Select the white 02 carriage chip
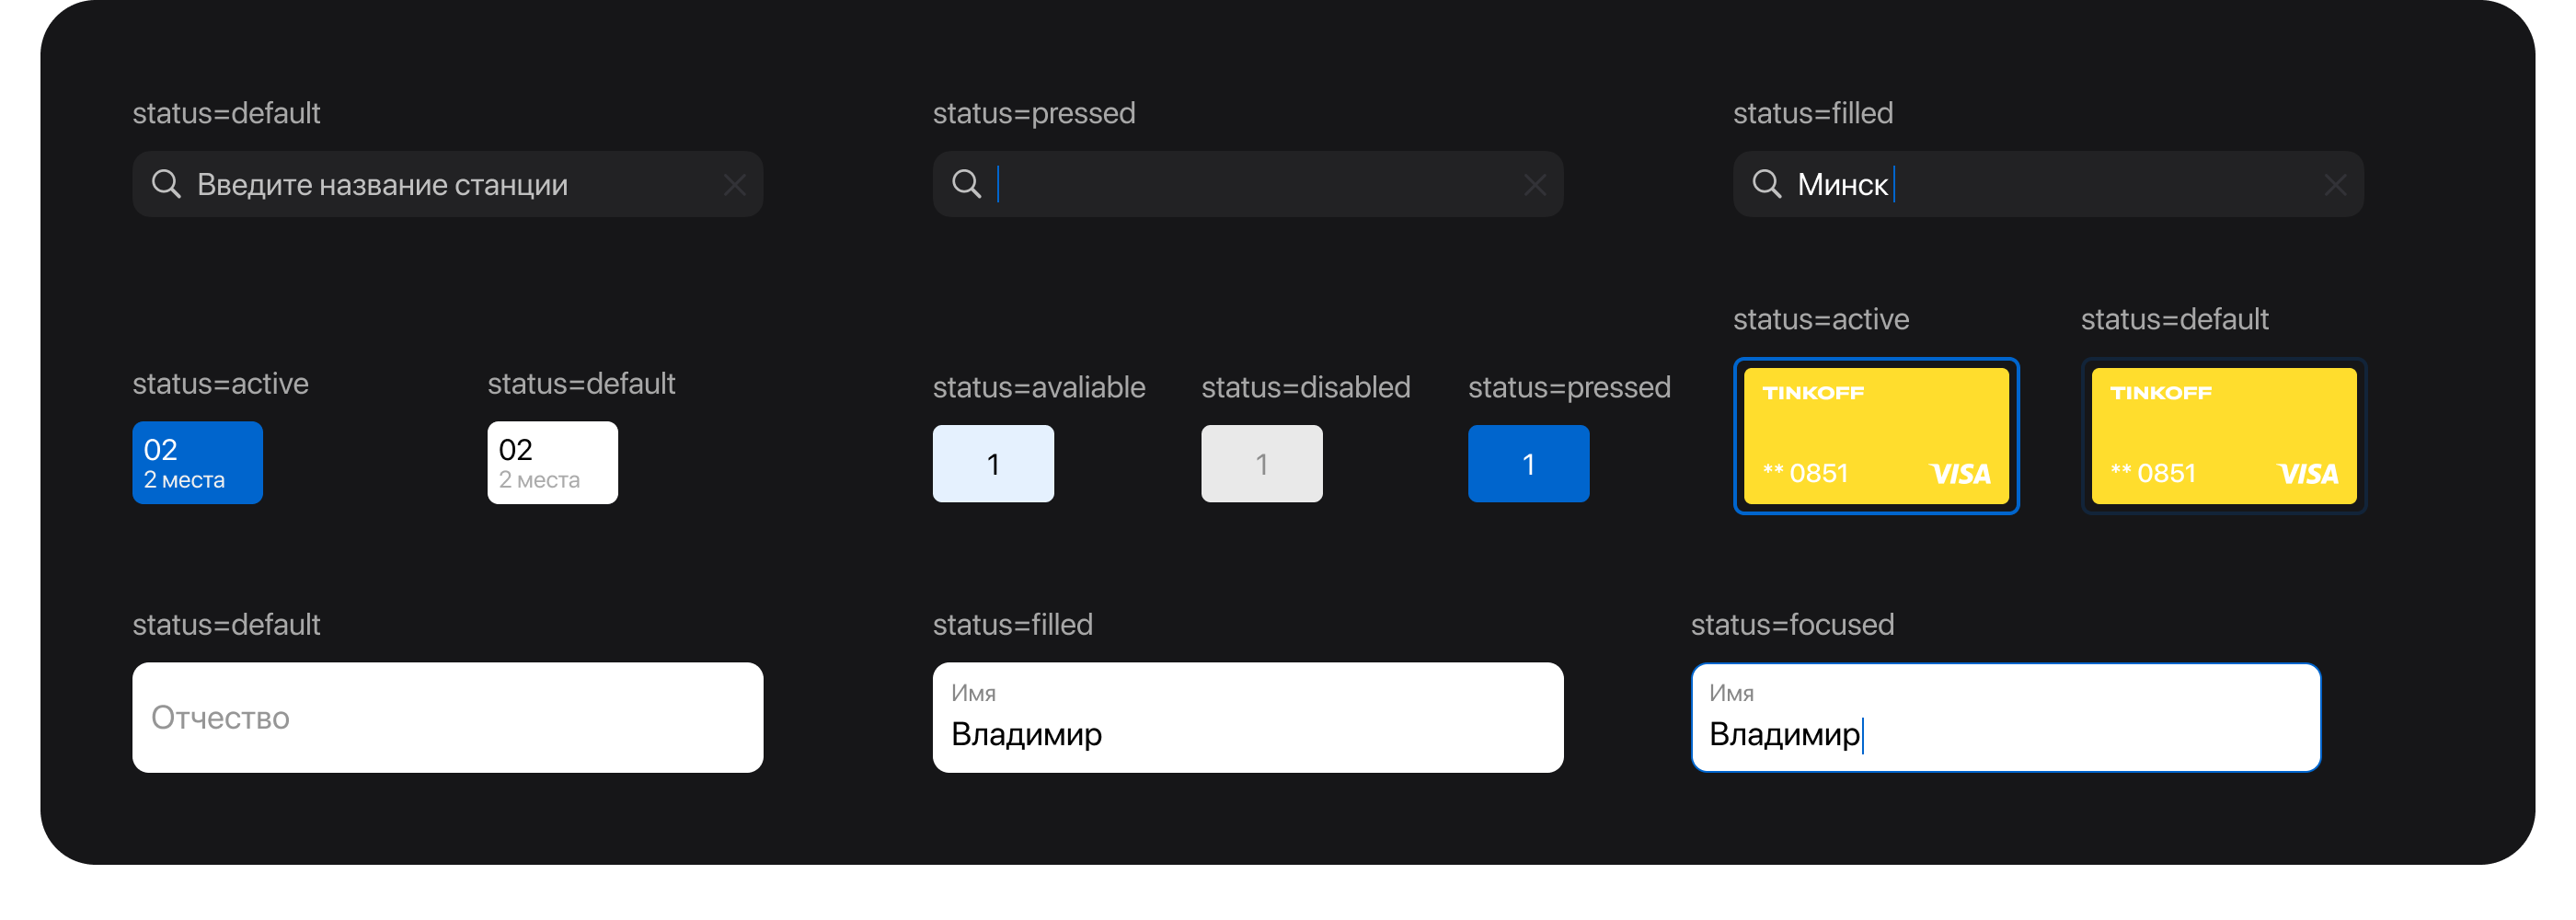 (x=552, y=463)
